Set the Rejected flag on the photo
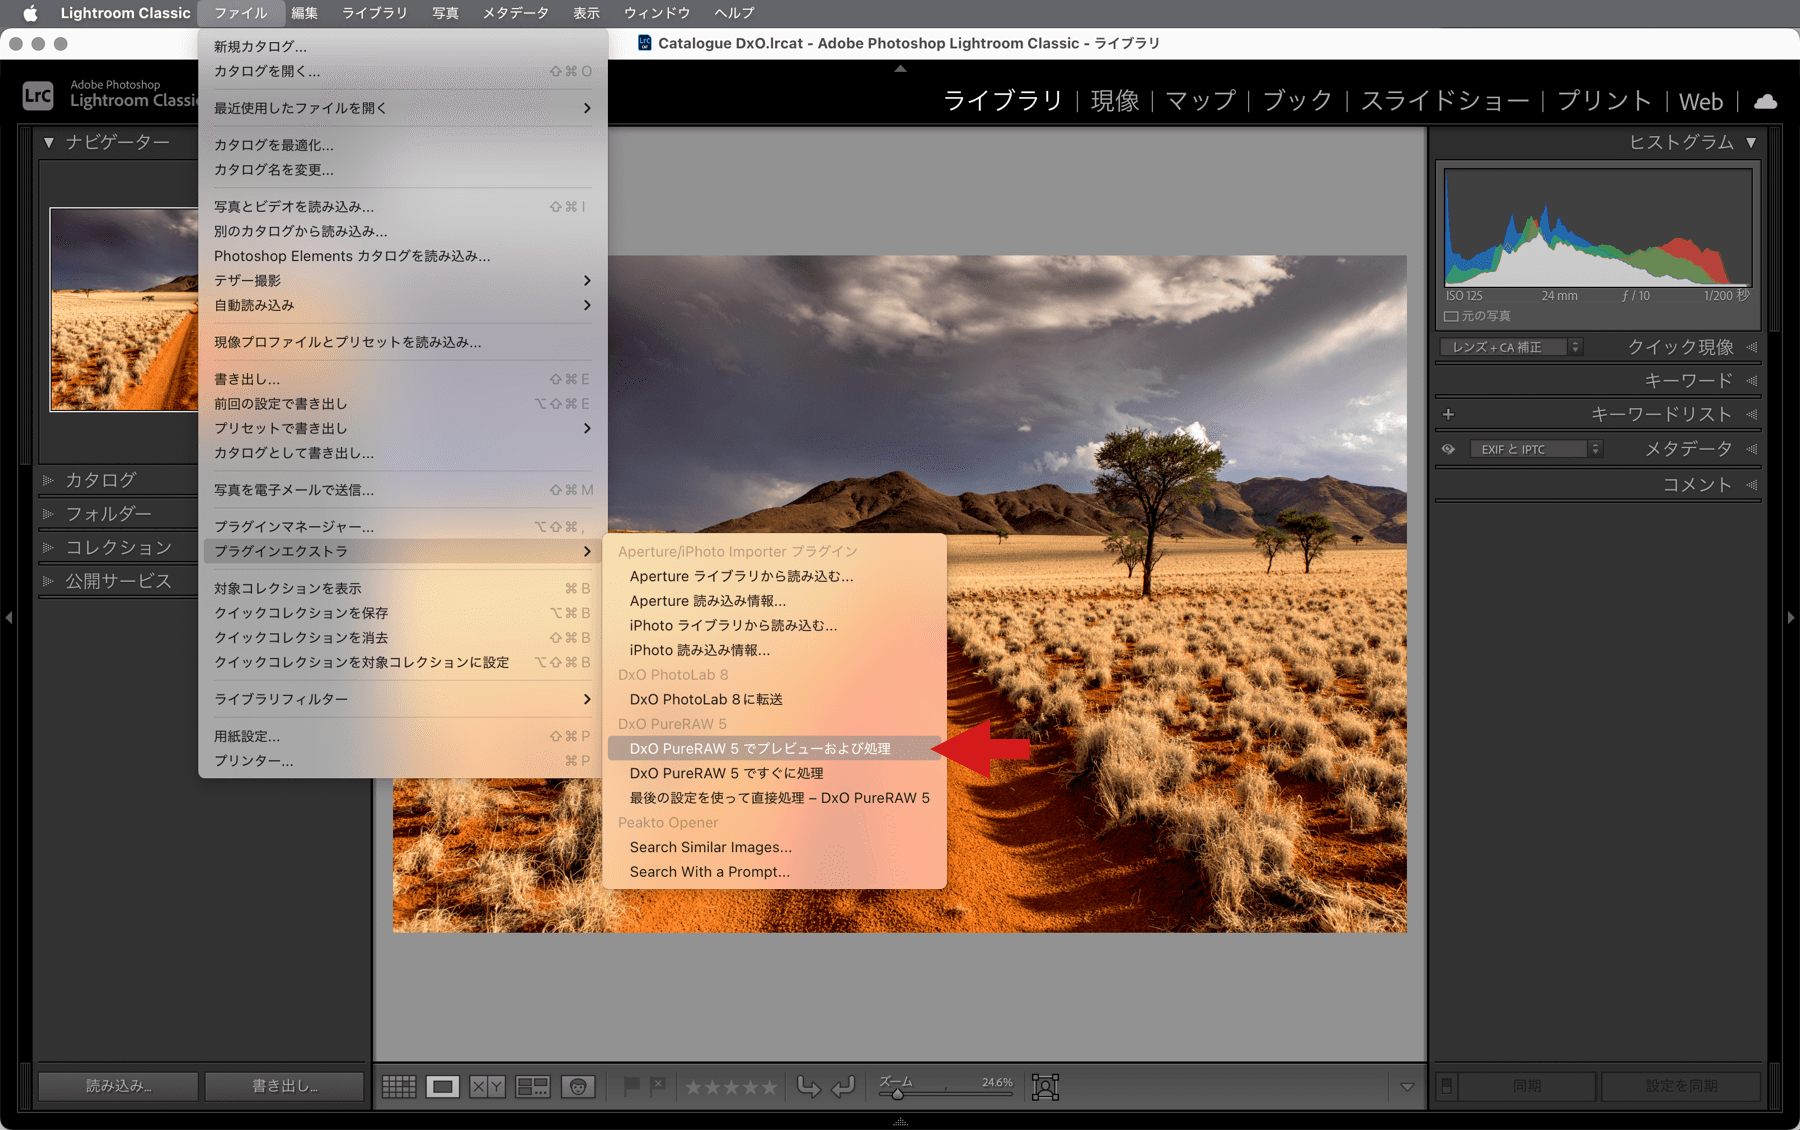Screen dimensions: 1800x1130 [x=657, y=1085]
